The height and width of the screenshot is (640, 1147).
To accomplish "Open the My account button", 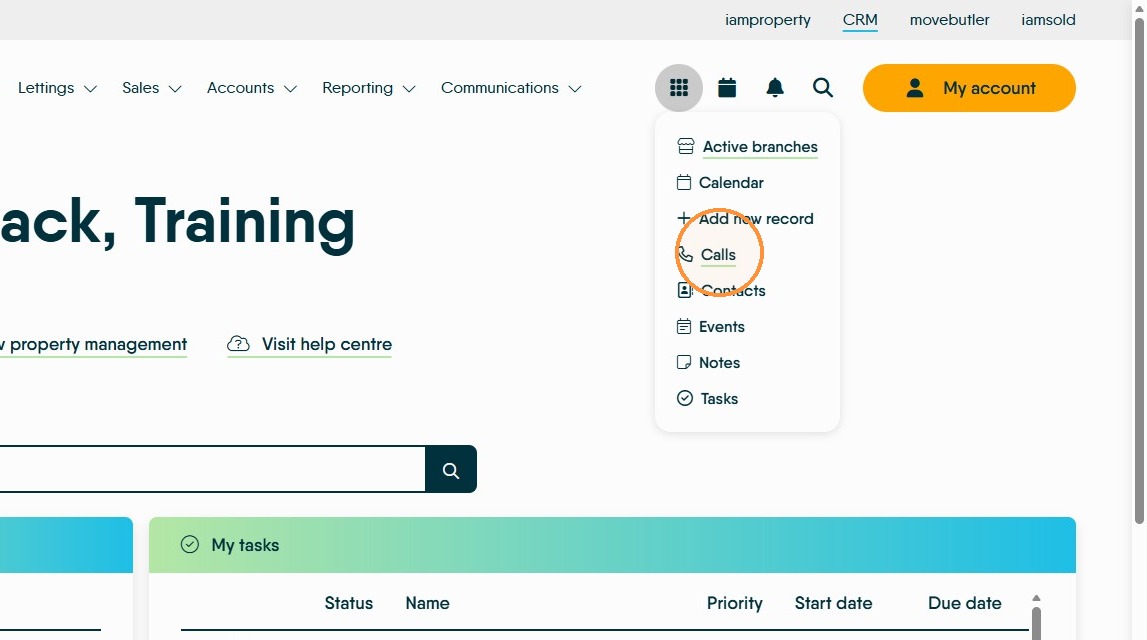I will (969, 88).
